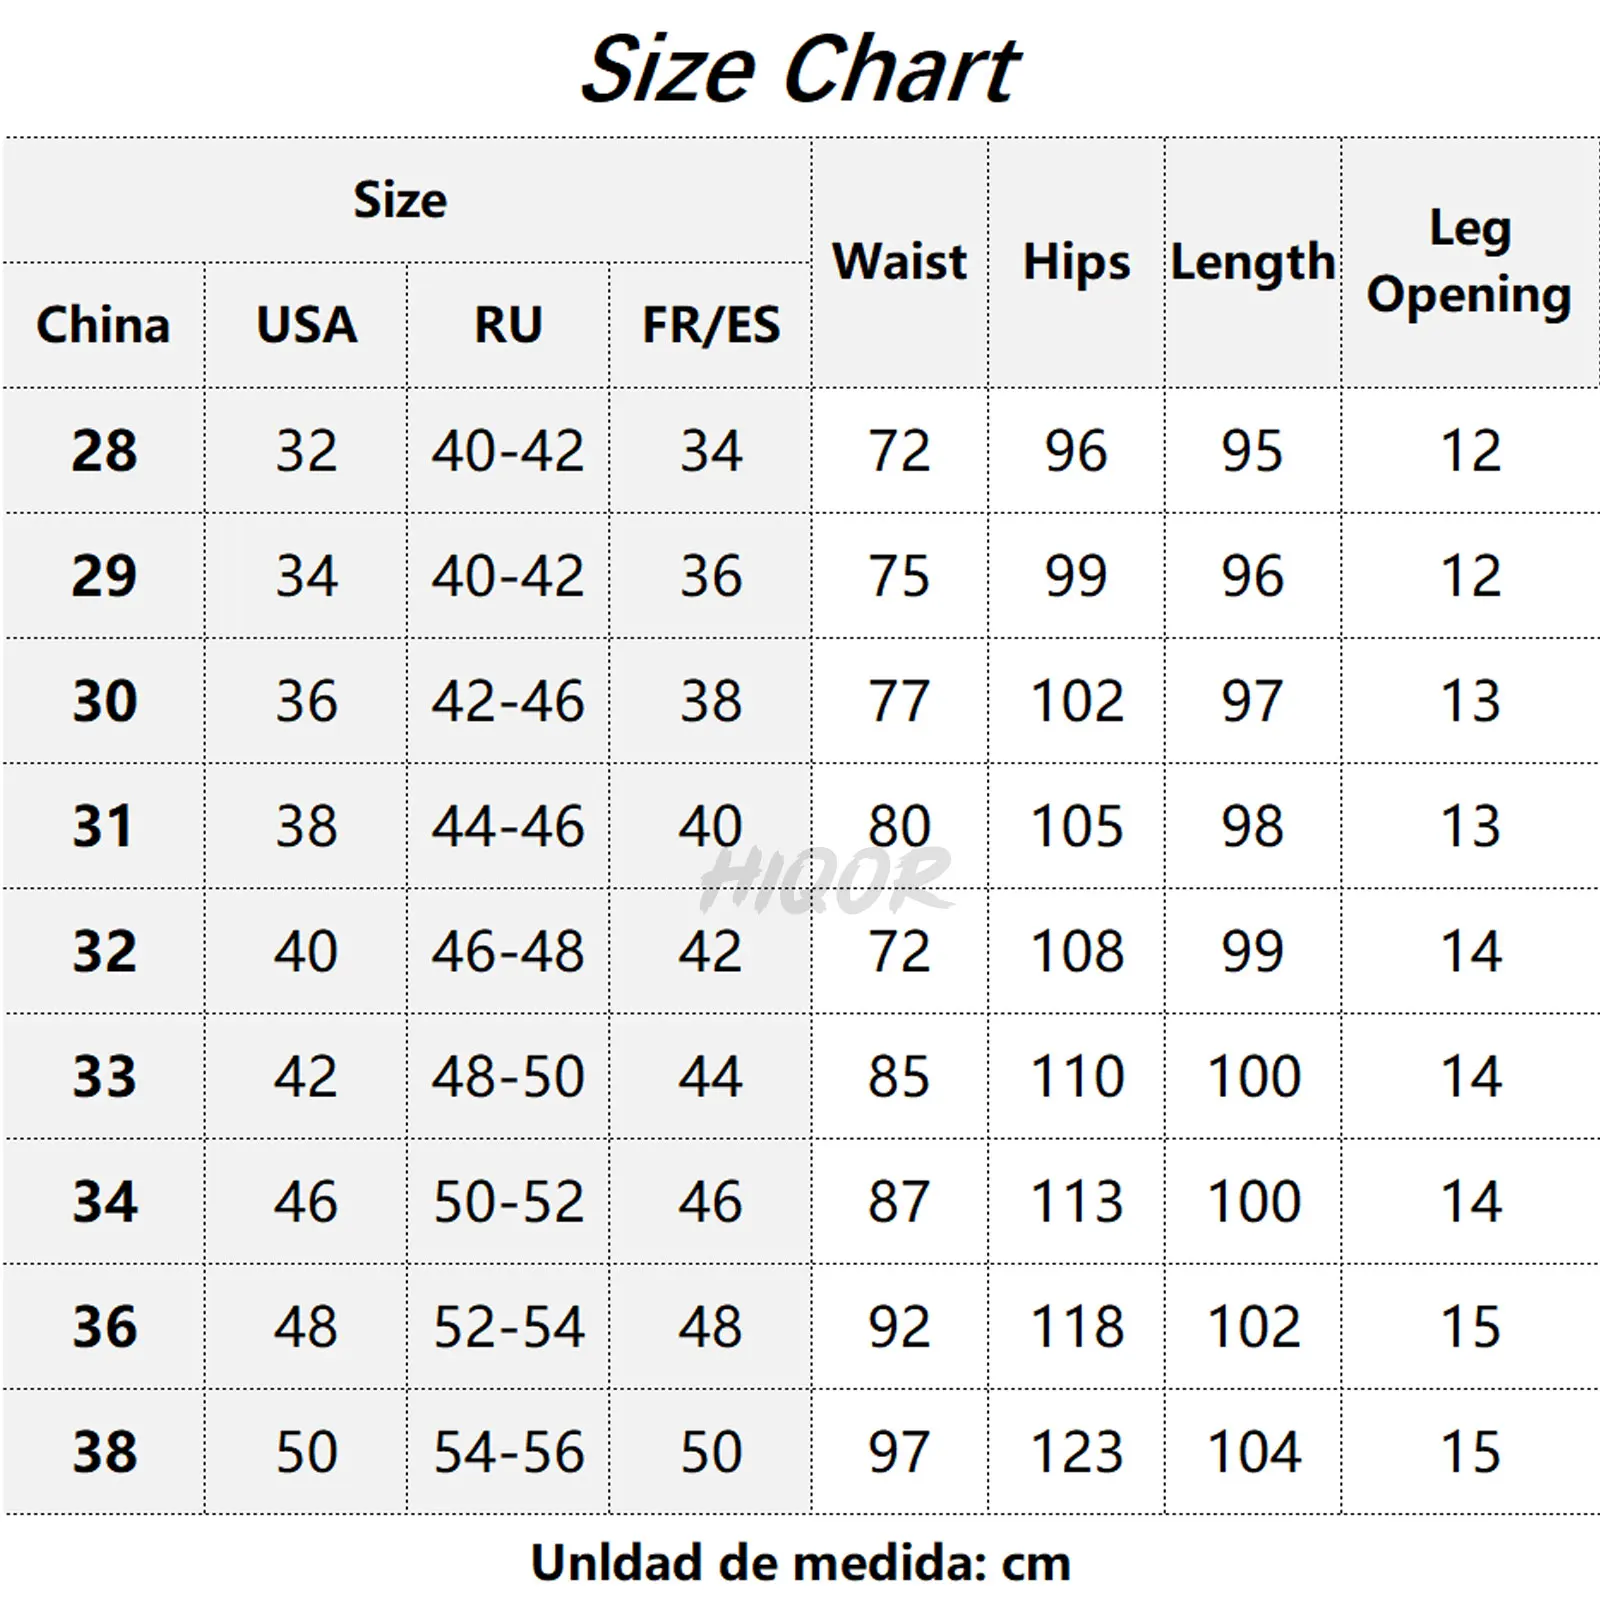Select China size 33 cell

tap(104, 1077)
